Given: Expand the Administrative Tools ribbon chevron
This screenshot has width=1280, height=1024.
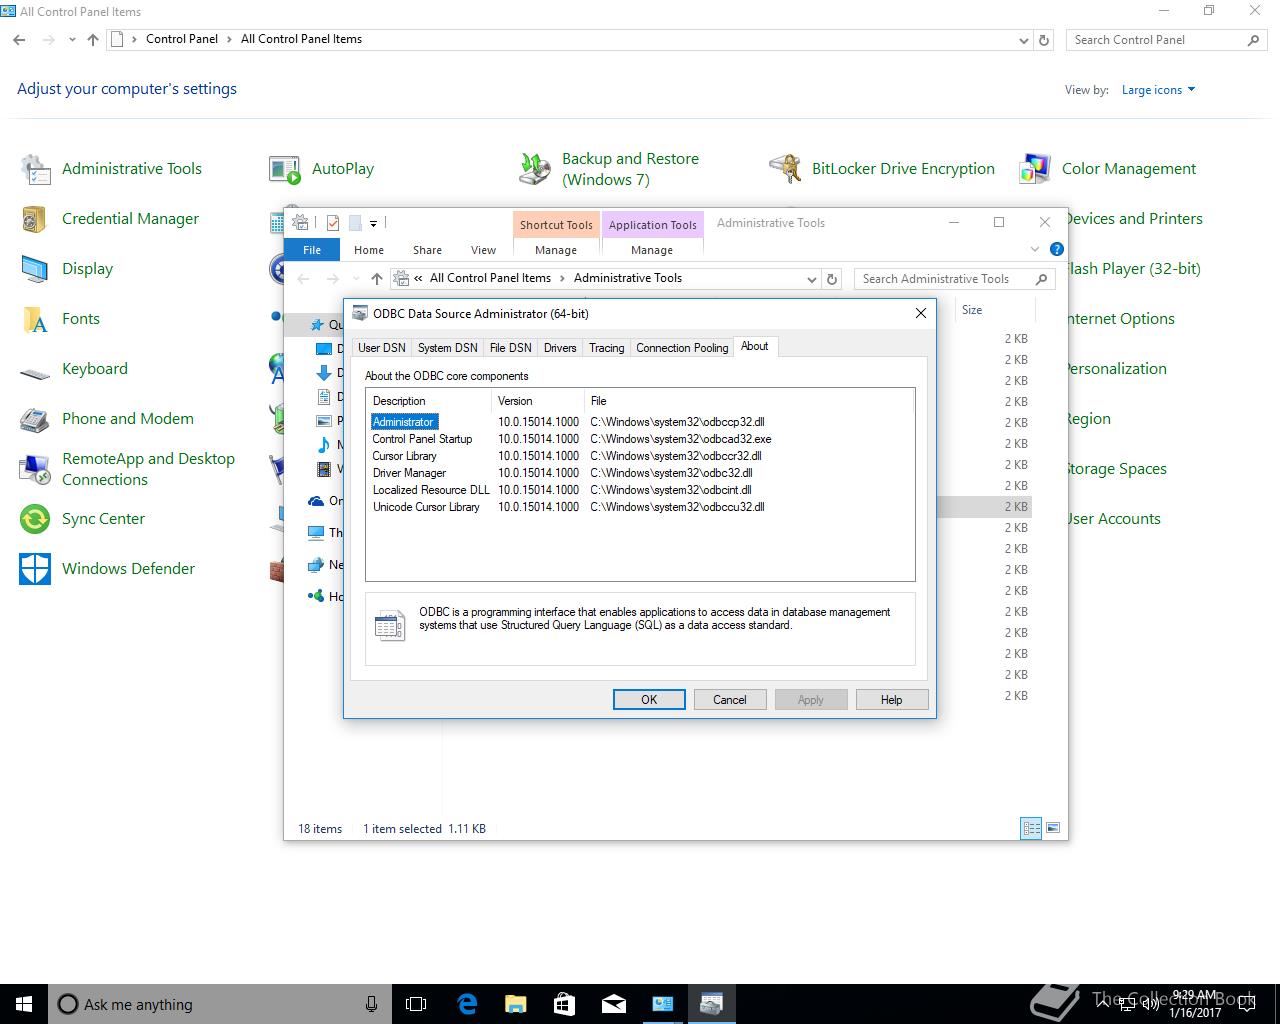Looking at the screenshot, I should click(1035, 249).
